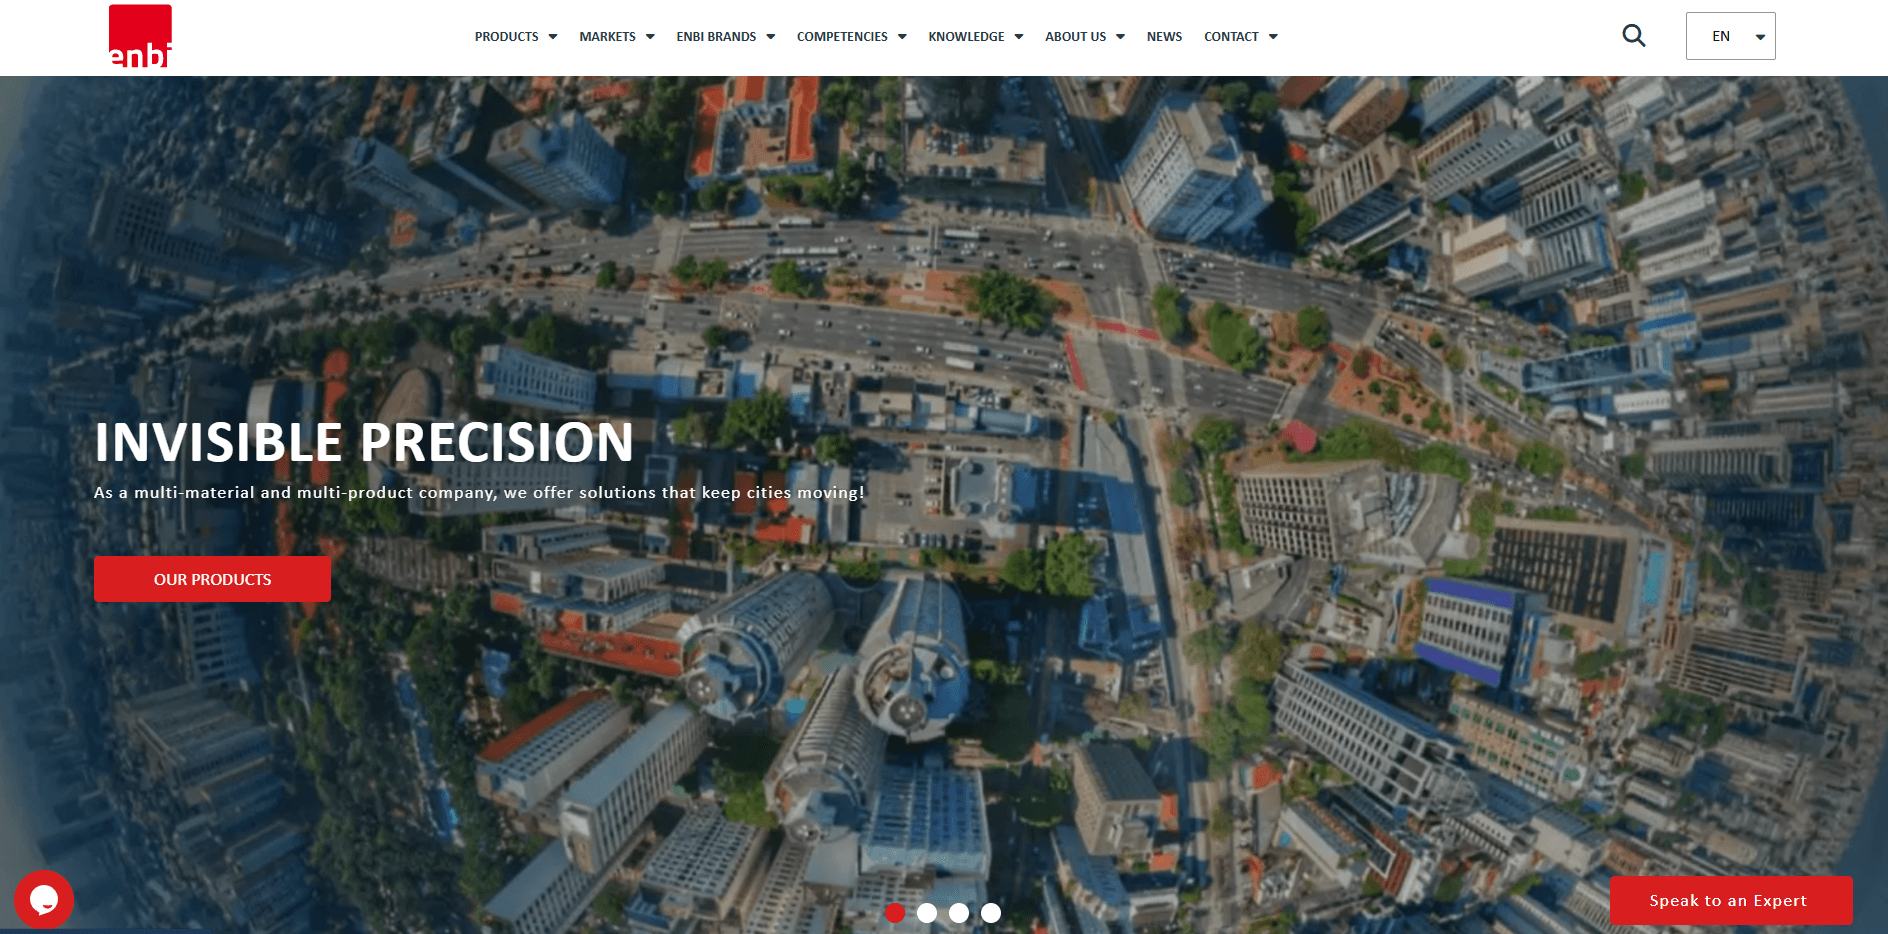Switch to the second carousel slide dot

[927, 913]
